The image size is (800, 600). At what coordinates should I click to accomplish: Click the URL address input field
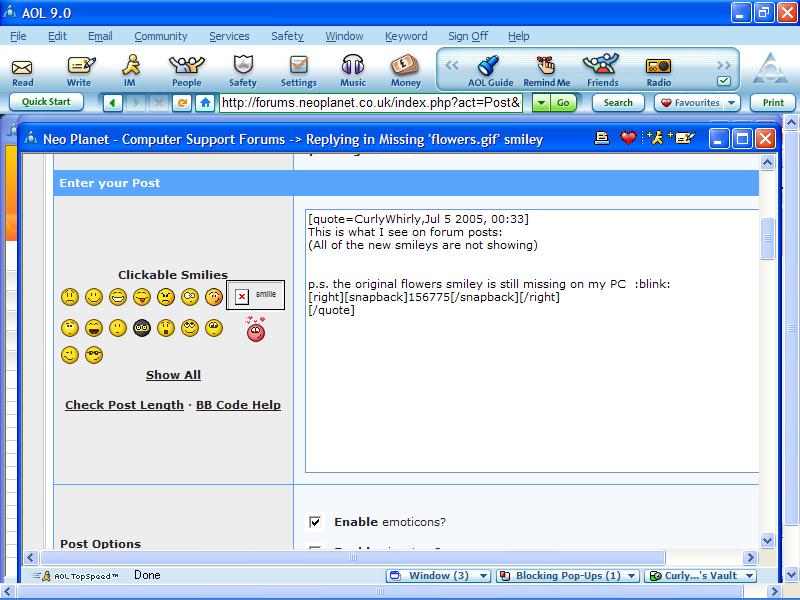tap(371, 103)
